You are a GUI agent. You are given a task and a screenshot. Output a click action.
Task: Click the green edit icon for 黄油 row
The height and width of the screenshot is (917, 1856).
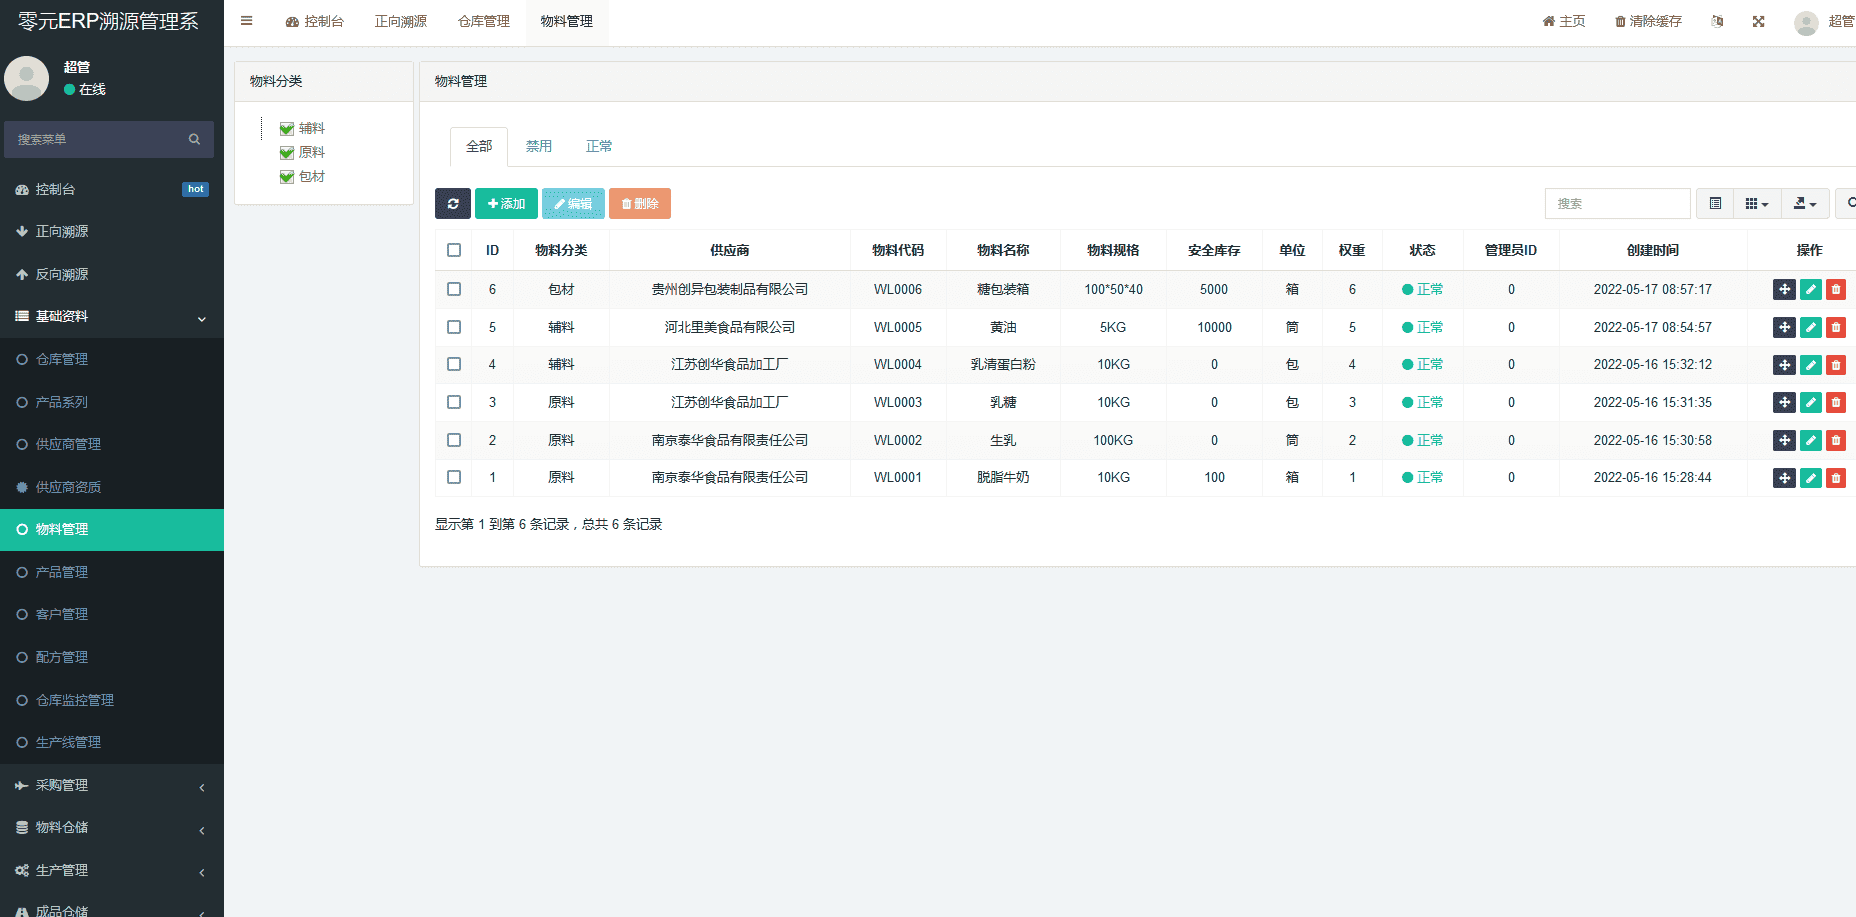(x=1810, y=328)
